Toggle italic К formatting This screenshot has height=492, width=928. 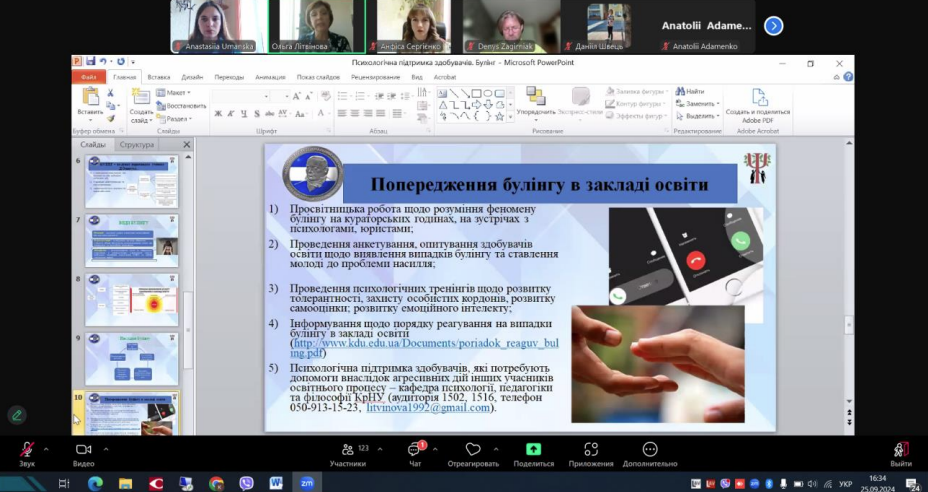[x=231, y=114]
